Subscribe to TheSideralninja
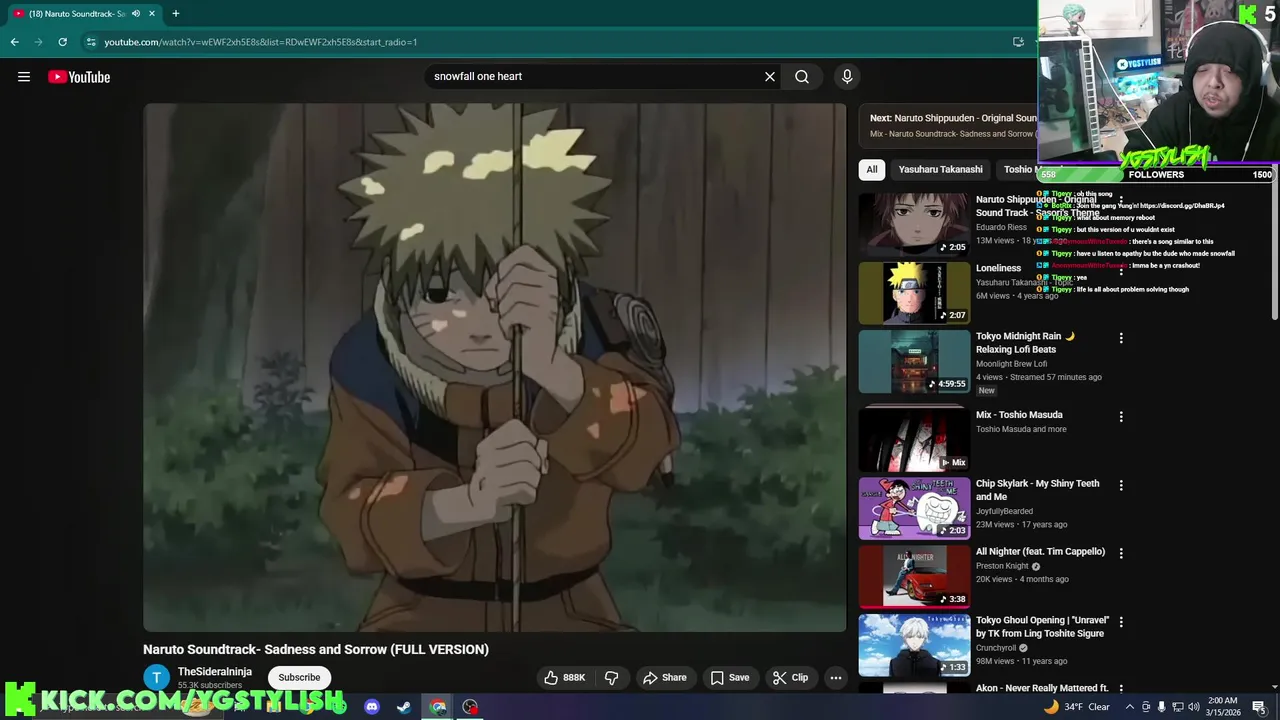Screen dimensions: 1280x720 pyautogui.click(x=299, y=677)
